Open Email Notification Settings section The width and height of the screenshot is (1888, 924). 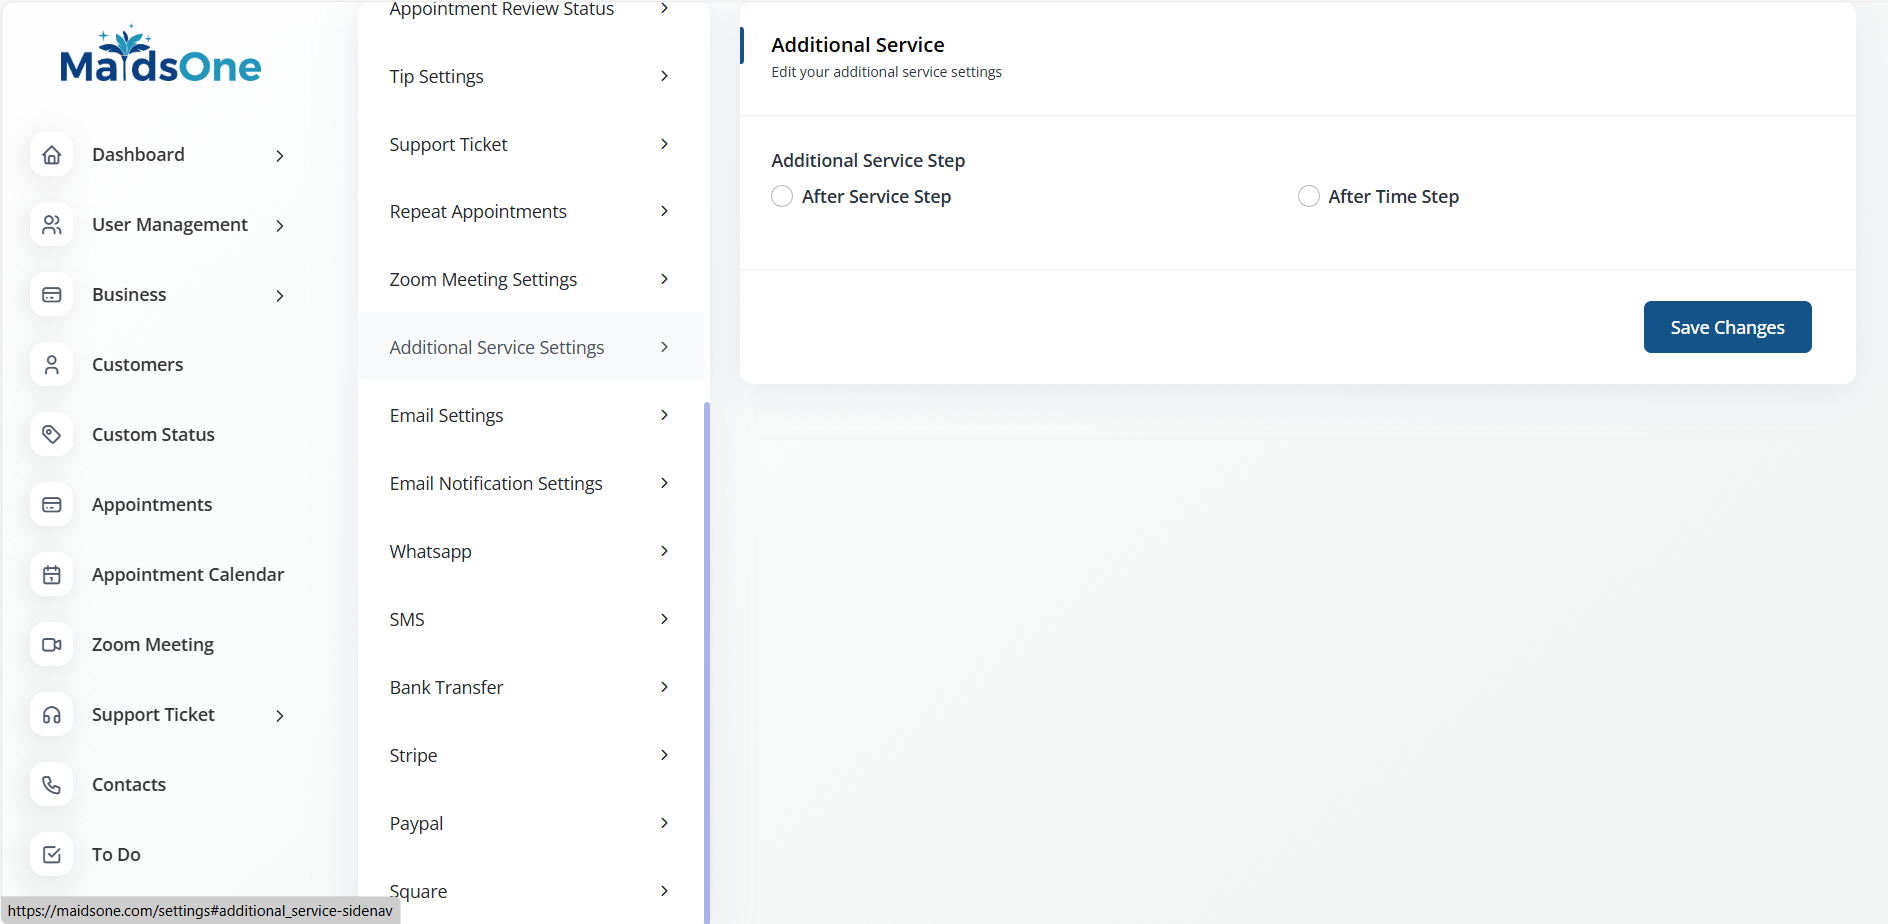pyautogui.click(x=496, y=484)
